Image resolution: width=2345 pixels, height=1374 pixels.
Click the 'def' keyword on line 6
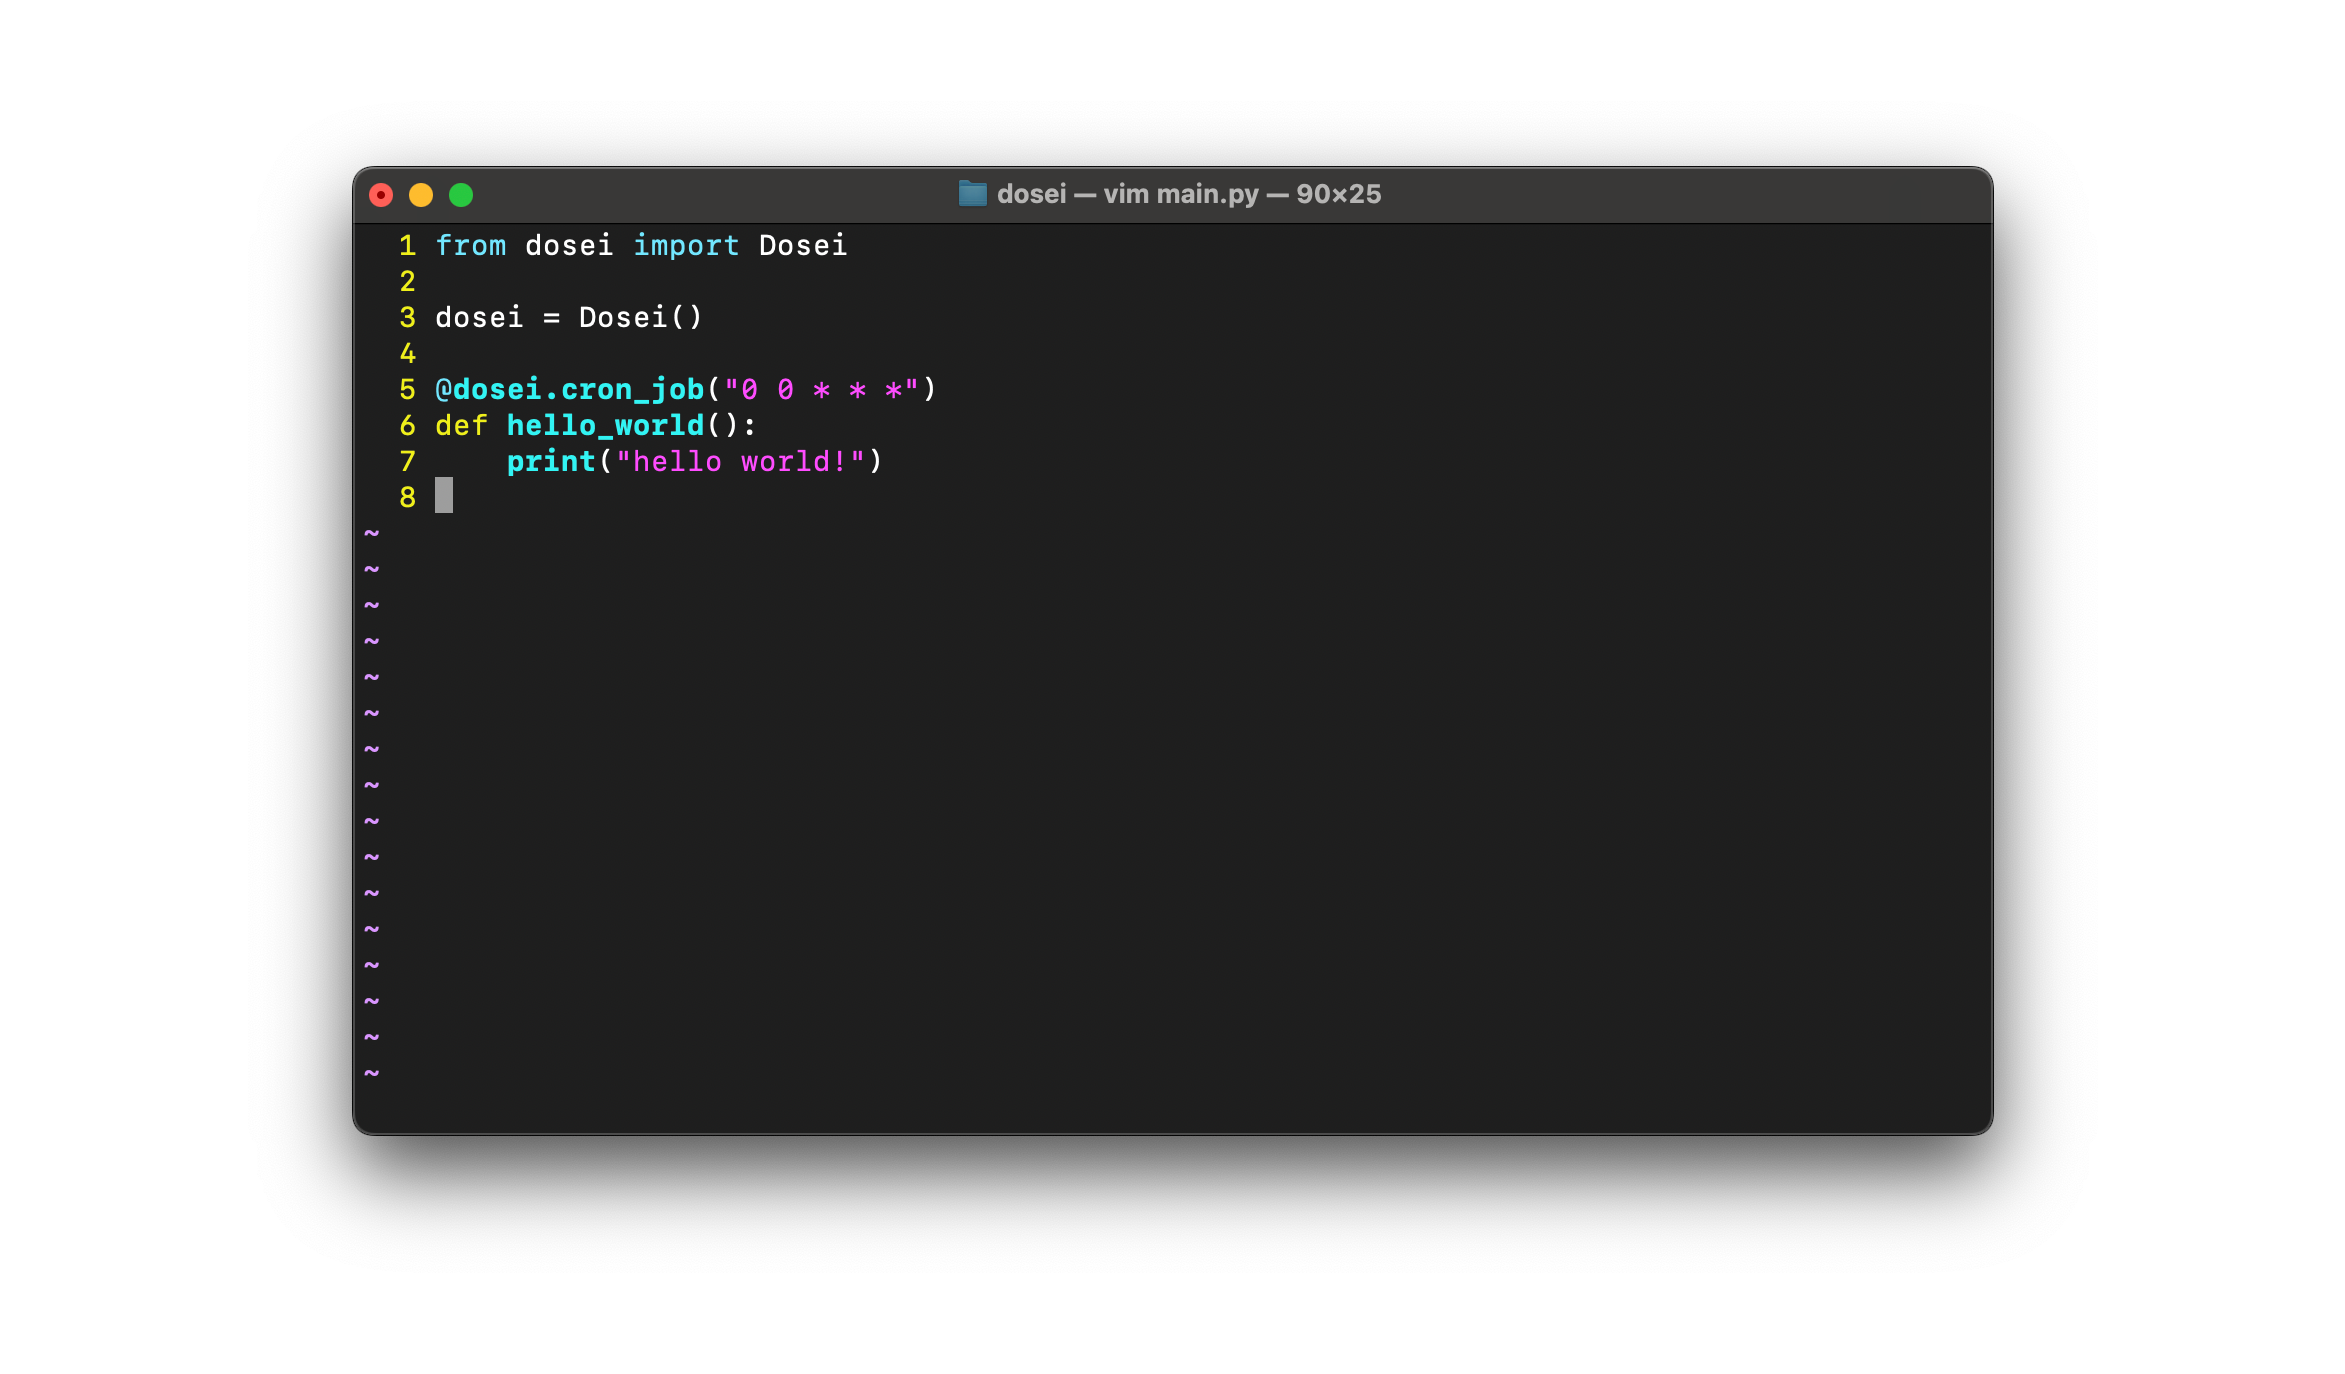pos(461,426)
